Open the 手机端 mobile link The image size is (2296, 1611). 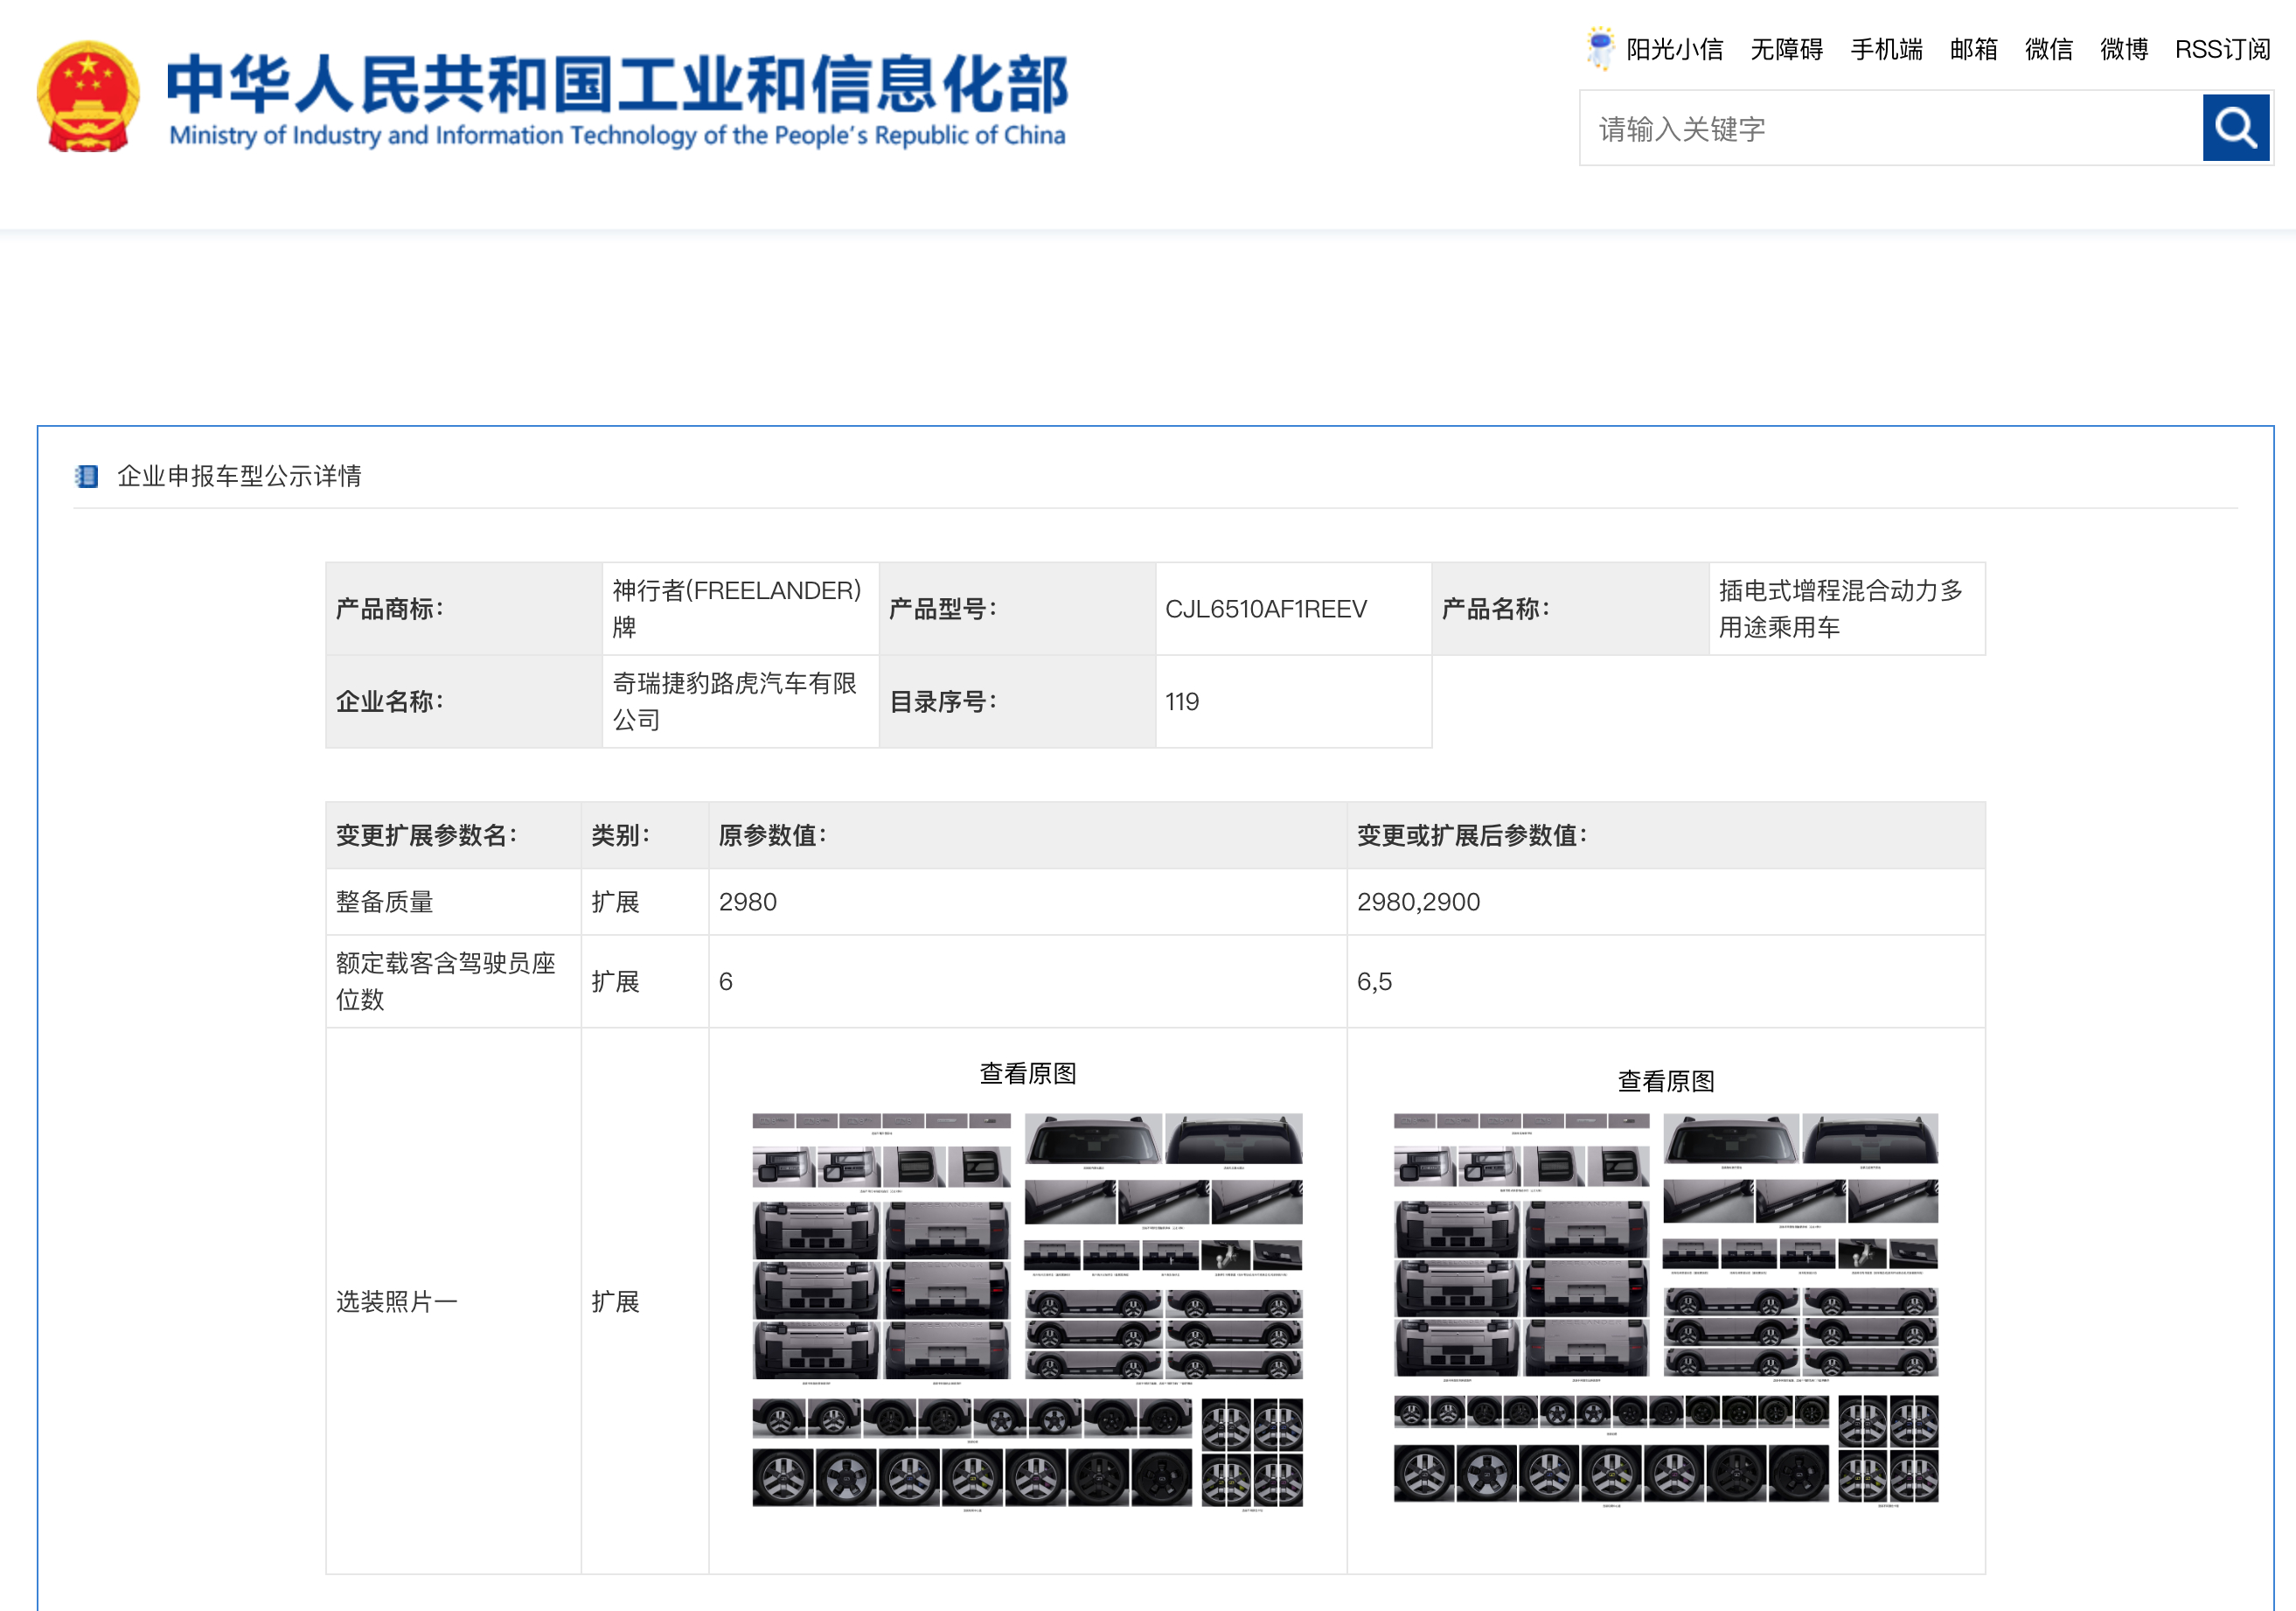pos(1886,49)
